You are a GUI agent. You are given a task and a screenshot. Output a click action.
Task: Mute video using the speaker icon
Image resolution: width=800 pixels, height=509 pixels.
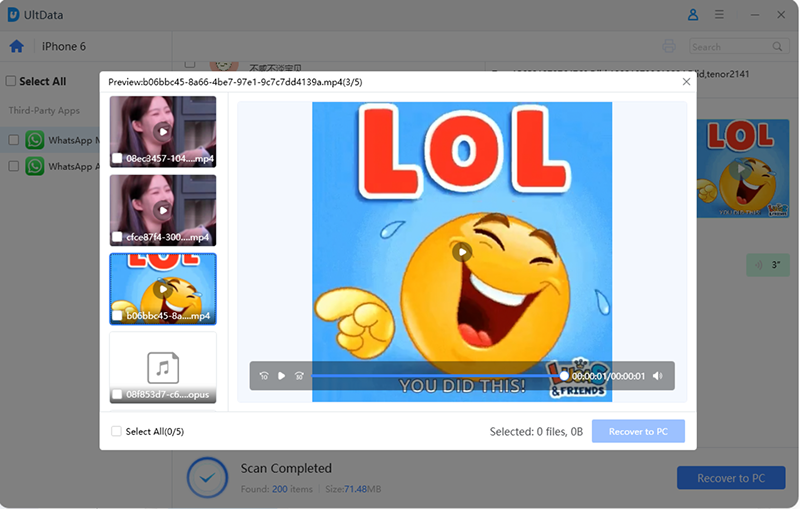[x=658, y=376]
